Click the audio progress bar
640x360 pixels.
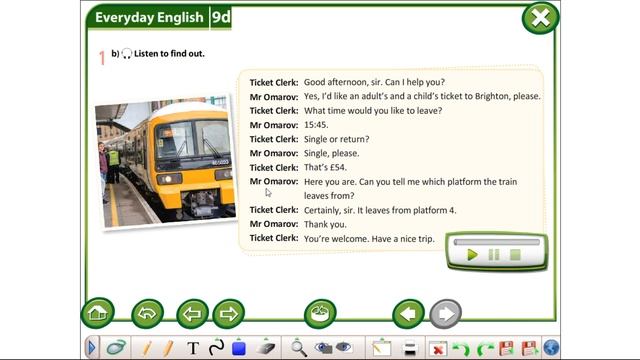click(x=496, y=242)
